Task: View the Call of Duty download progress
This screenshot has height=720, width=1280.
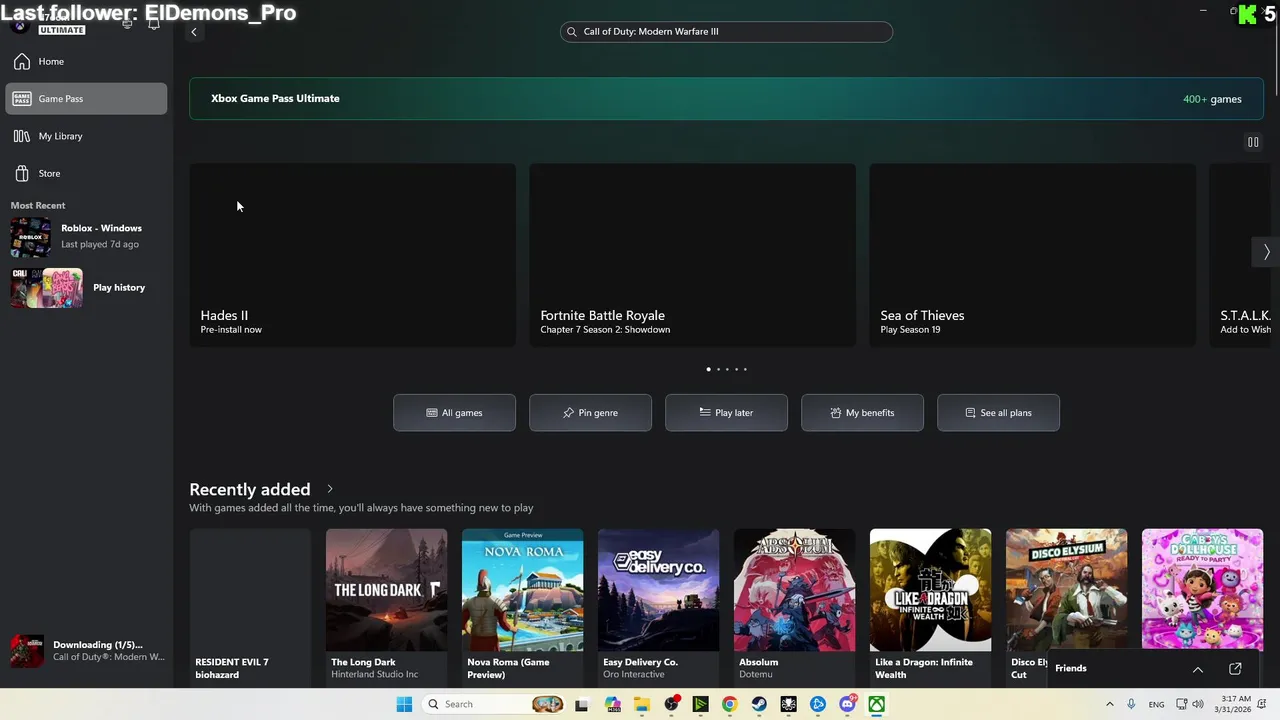Action: [x=87, y=651]
